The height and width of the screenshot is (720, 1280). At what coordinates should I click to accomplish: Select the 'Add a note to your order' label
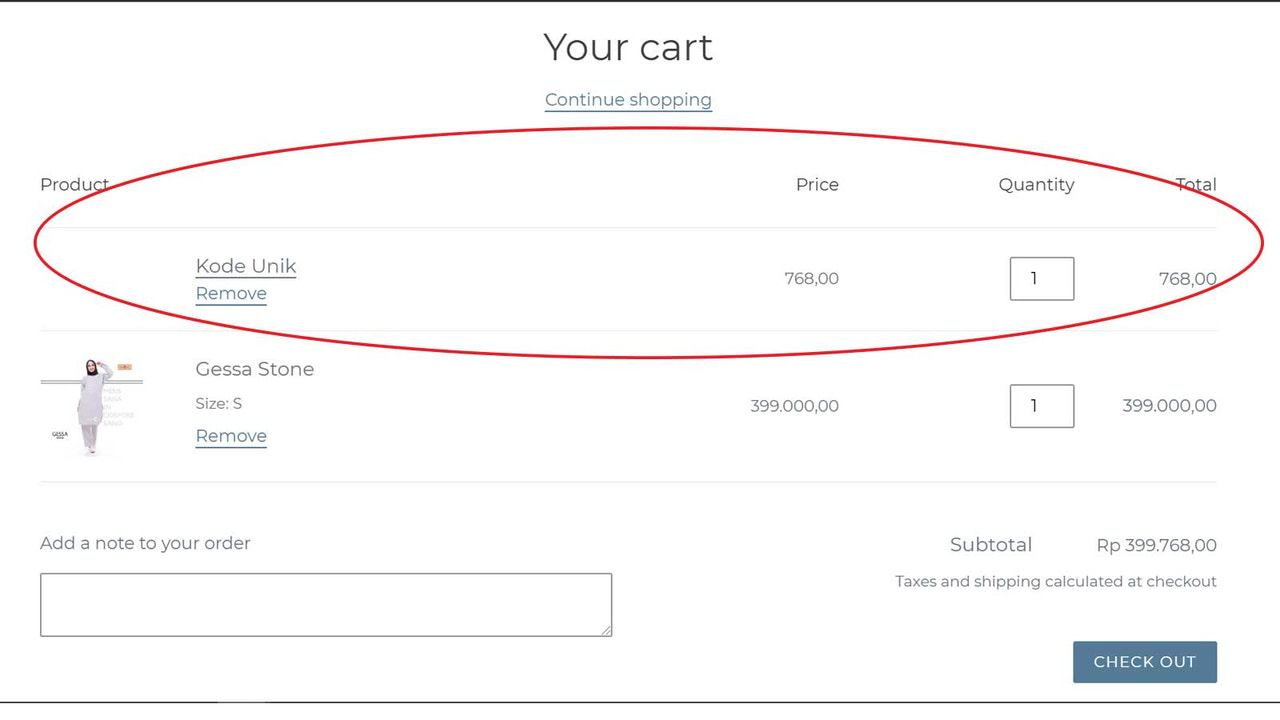tap(145, 543)
